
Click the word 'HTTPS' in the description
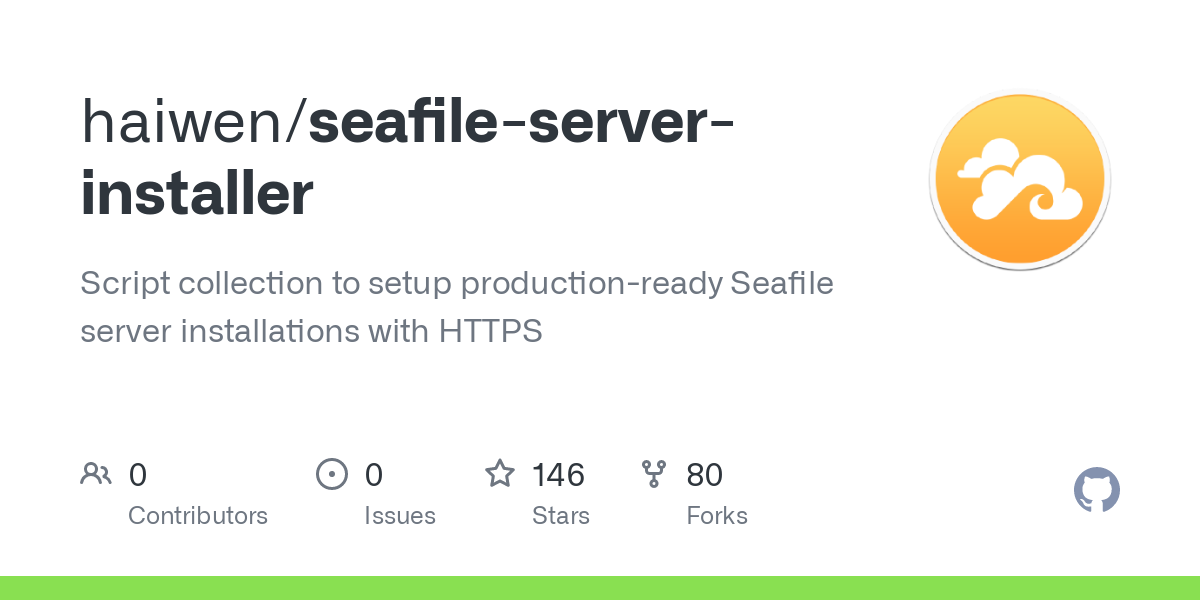pos(490,330)
